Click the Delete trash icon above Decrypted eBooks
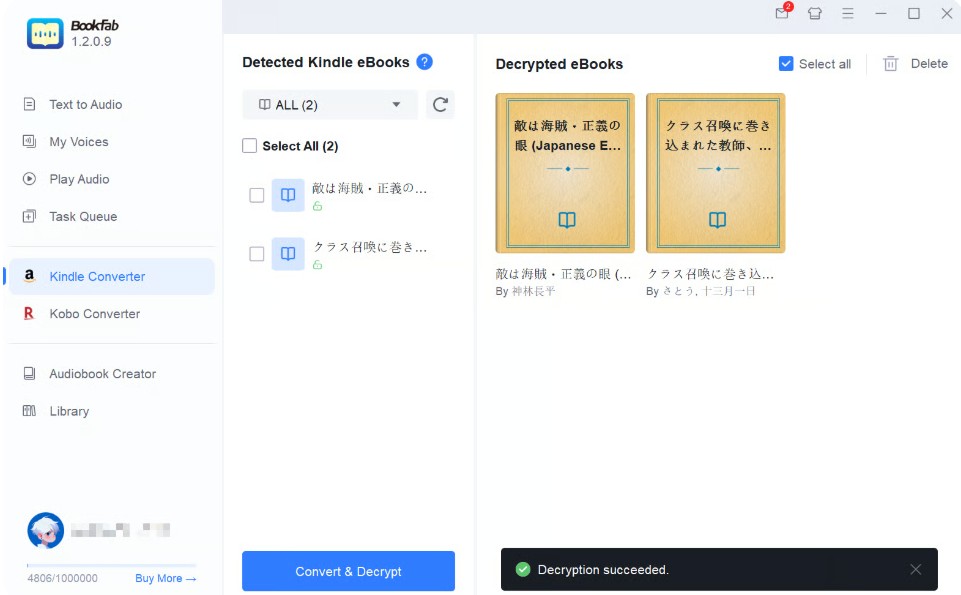Screen dimensions: 961x595 pos(890,63)
